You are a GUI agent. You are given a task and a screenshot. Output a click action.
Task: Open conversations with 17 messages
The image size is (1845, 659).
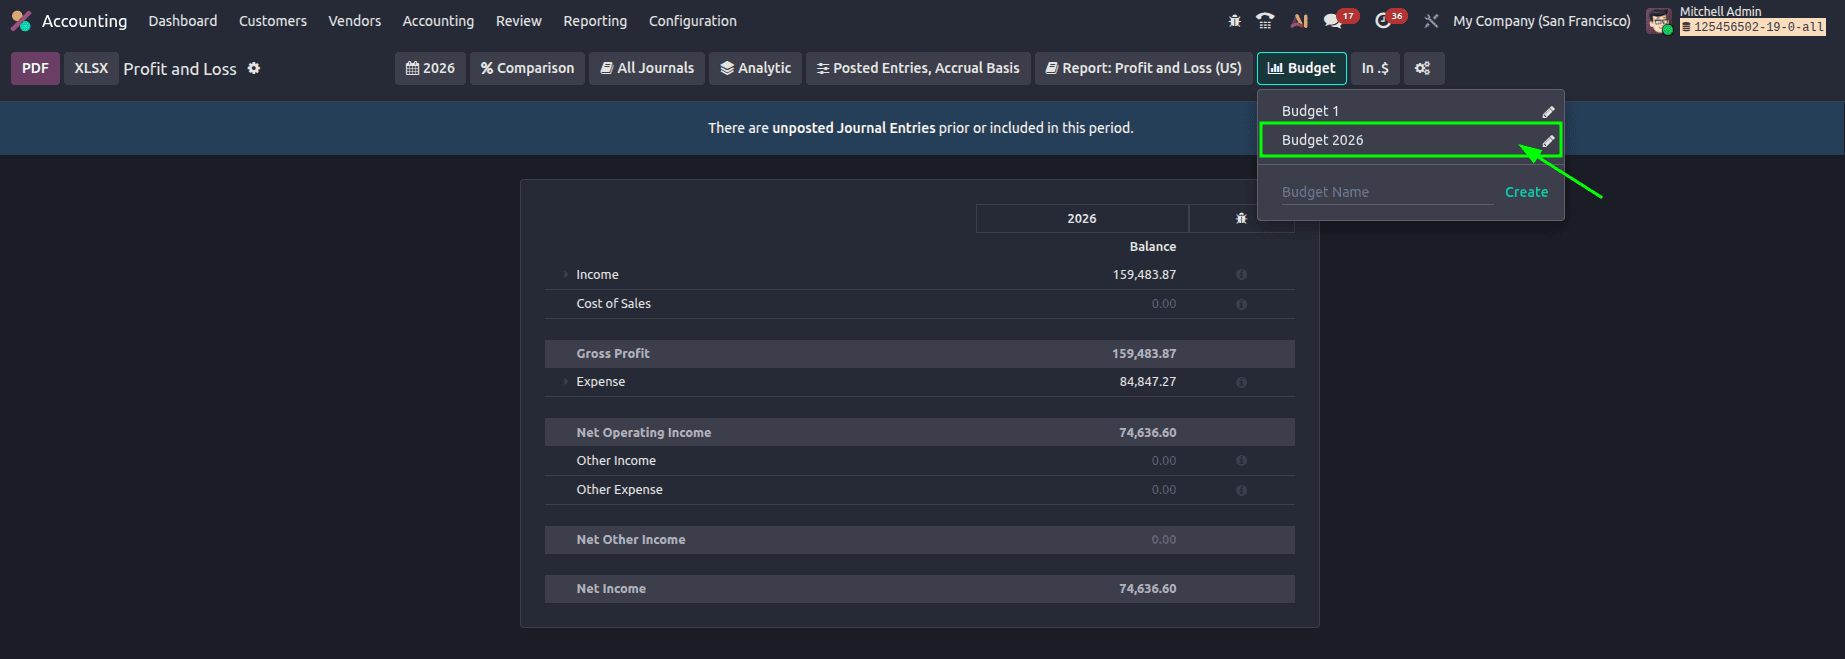click(x=1339, y=20)
